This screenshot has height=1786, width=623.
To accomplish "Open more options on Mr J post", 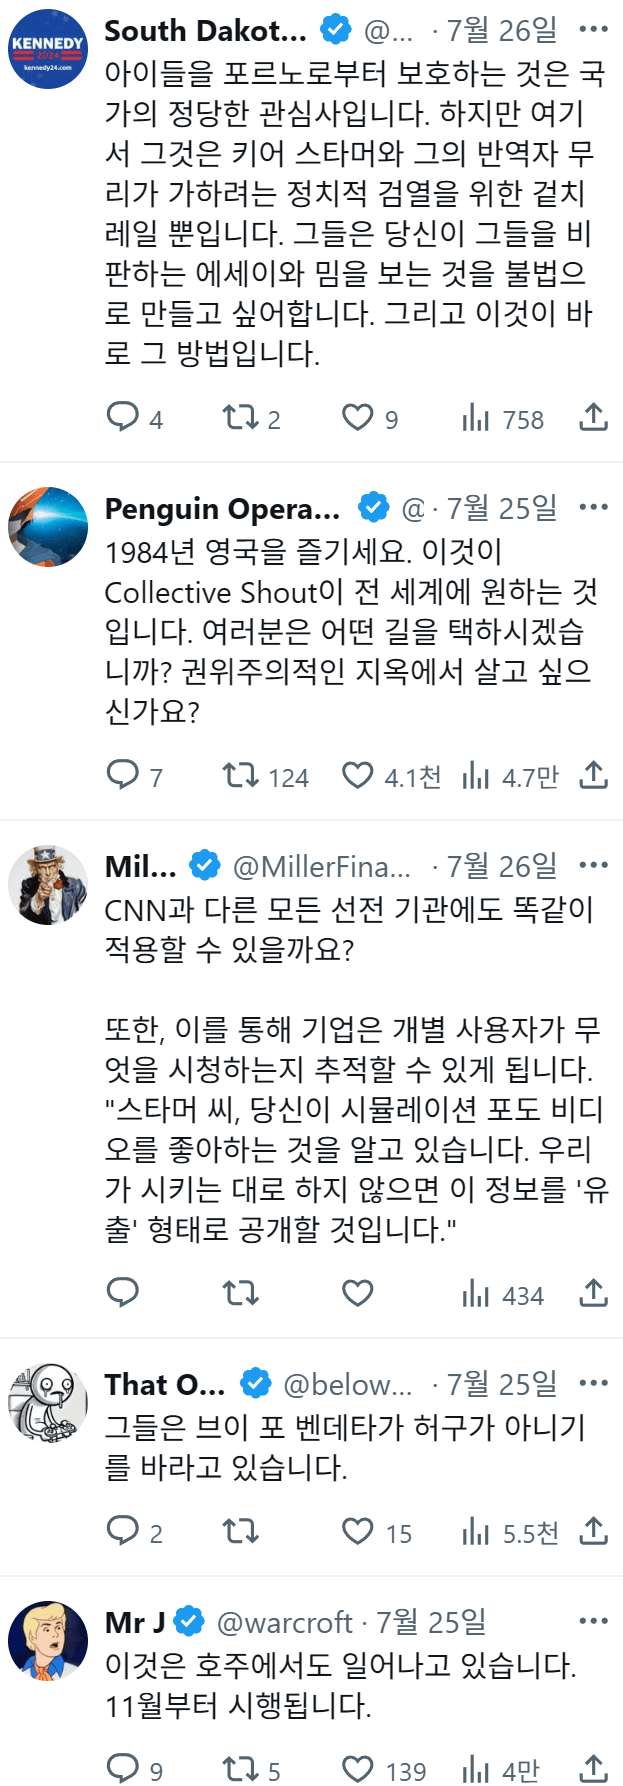I will click(593, 1621).
